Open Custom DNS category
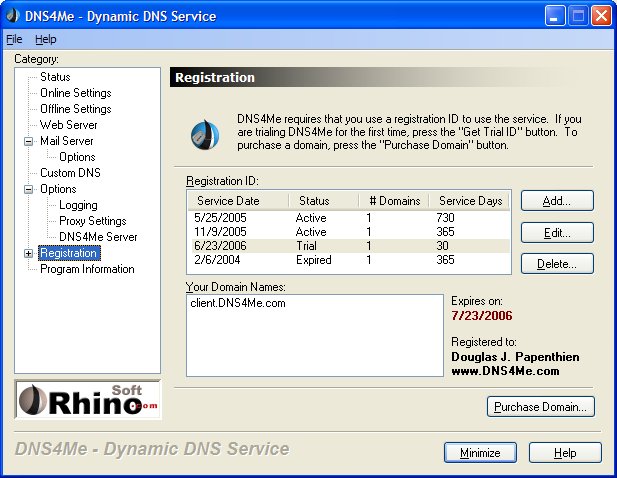617x478 pixels. click(x=70, y=173)
